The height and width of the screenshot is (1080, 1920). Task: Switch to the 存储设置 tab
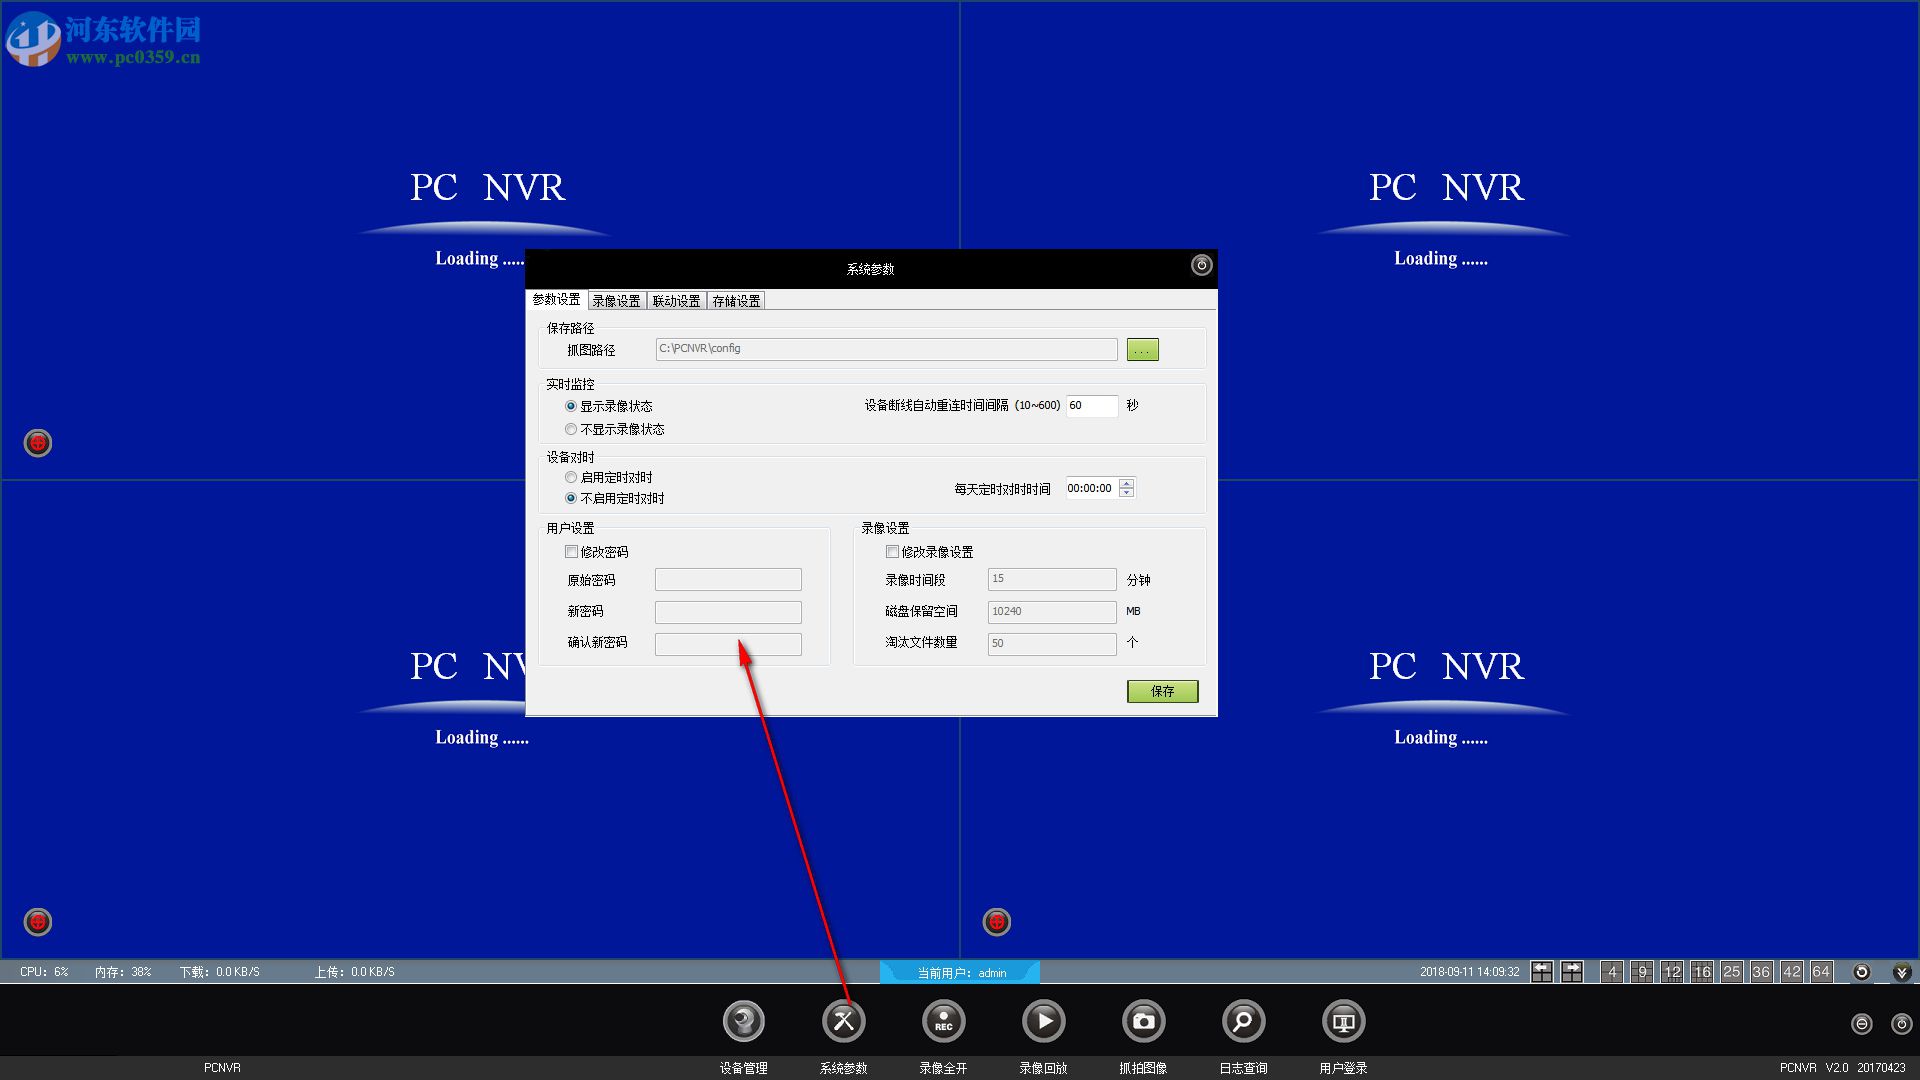(736, 299)
